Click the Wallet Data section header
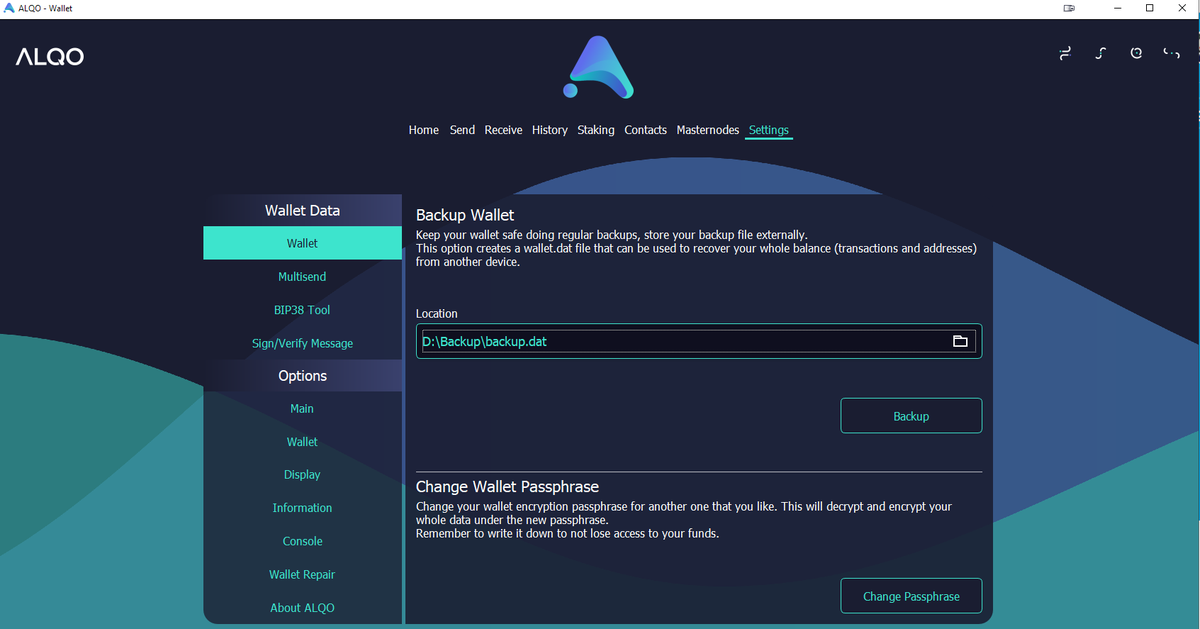The height and width of the screenshot is (629, 1200). [302, 210]
